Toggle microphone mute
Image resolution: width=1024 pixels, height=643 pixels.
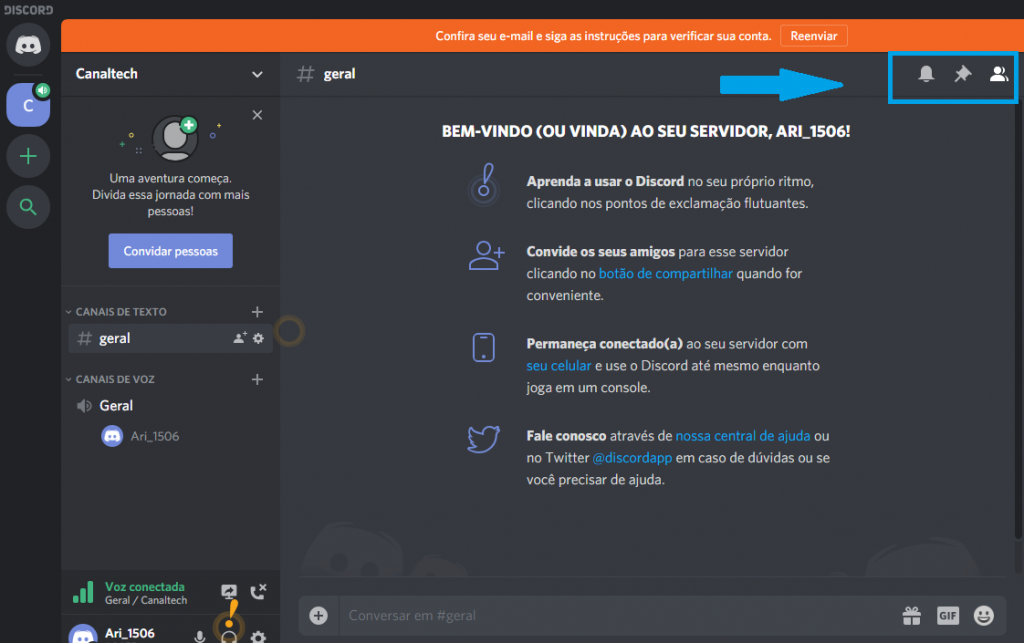200,636
